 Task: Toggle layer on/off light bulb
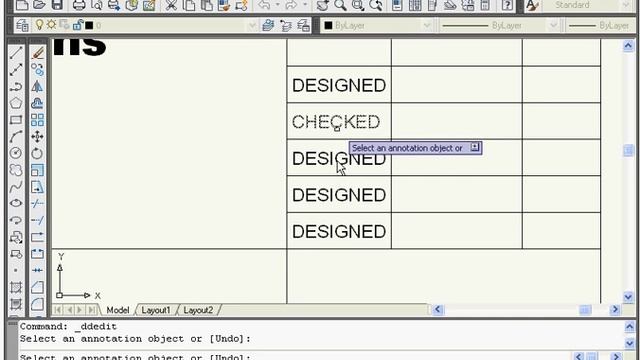coord(39,25)
